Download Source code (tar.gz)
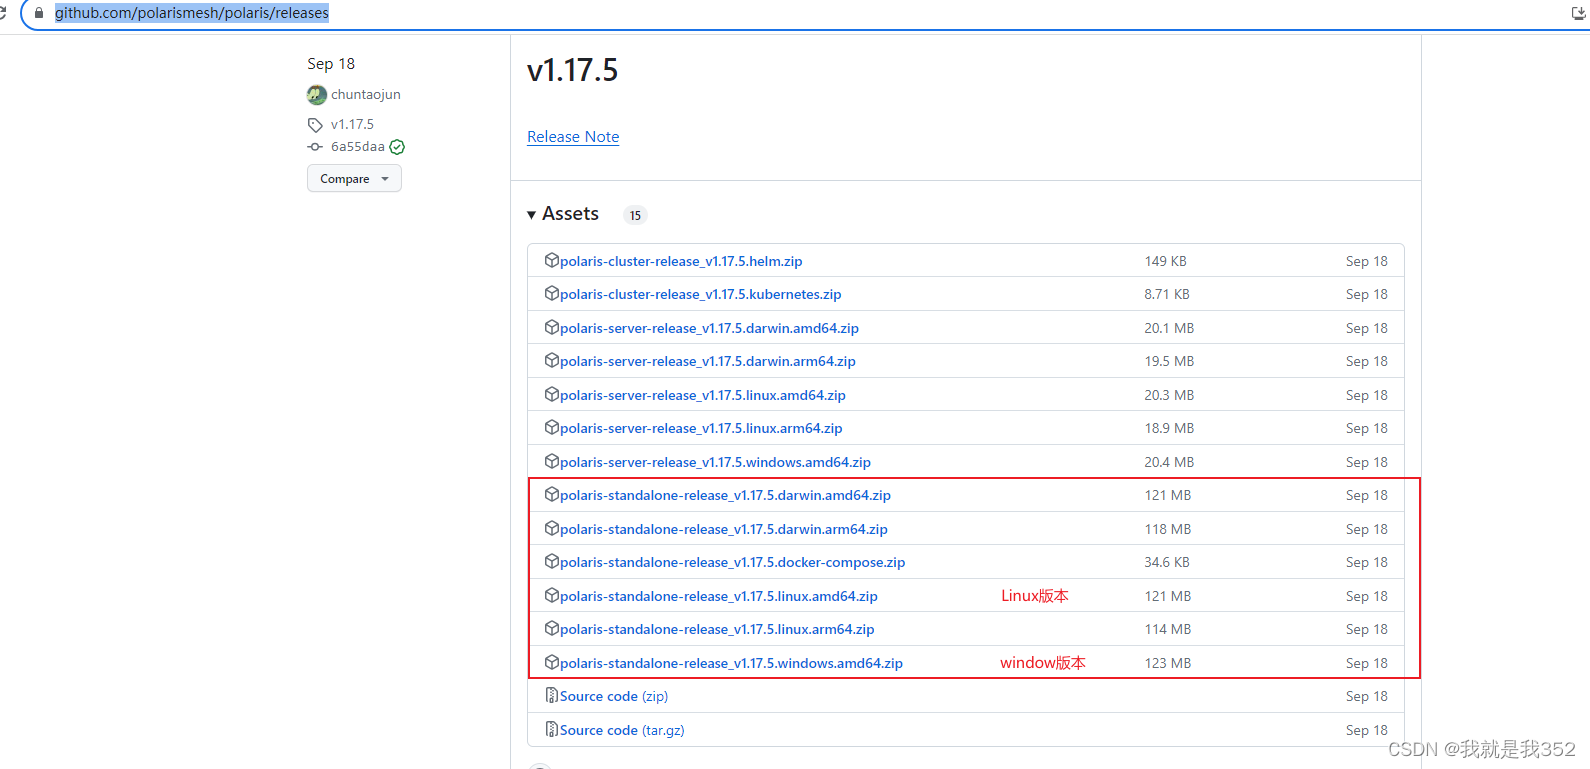The width and height of the screenshot is (1590, 769). coord(622,730)
